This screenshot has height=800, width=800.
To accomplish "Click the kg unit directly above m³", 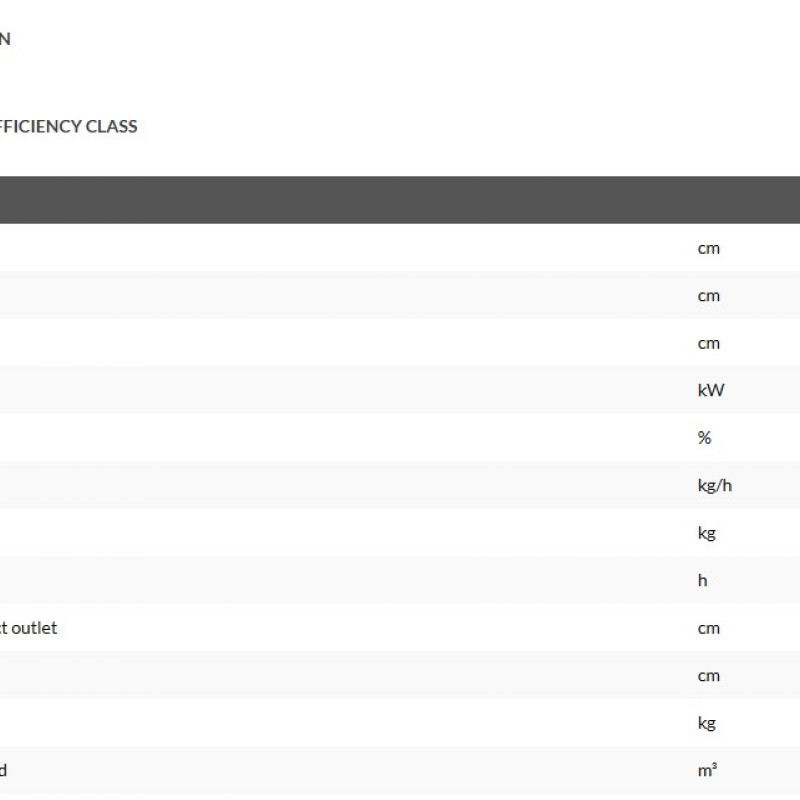I will pyautogui.click(x=707, y=723).
